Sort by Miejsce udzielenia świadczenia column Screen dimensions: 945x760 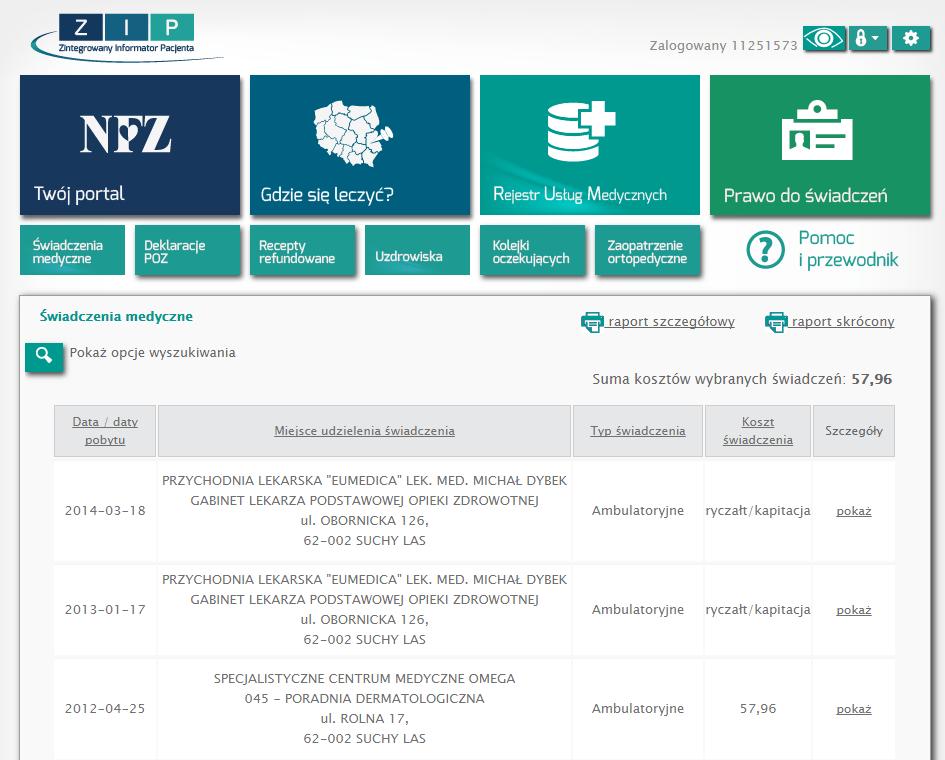[364, 431]
